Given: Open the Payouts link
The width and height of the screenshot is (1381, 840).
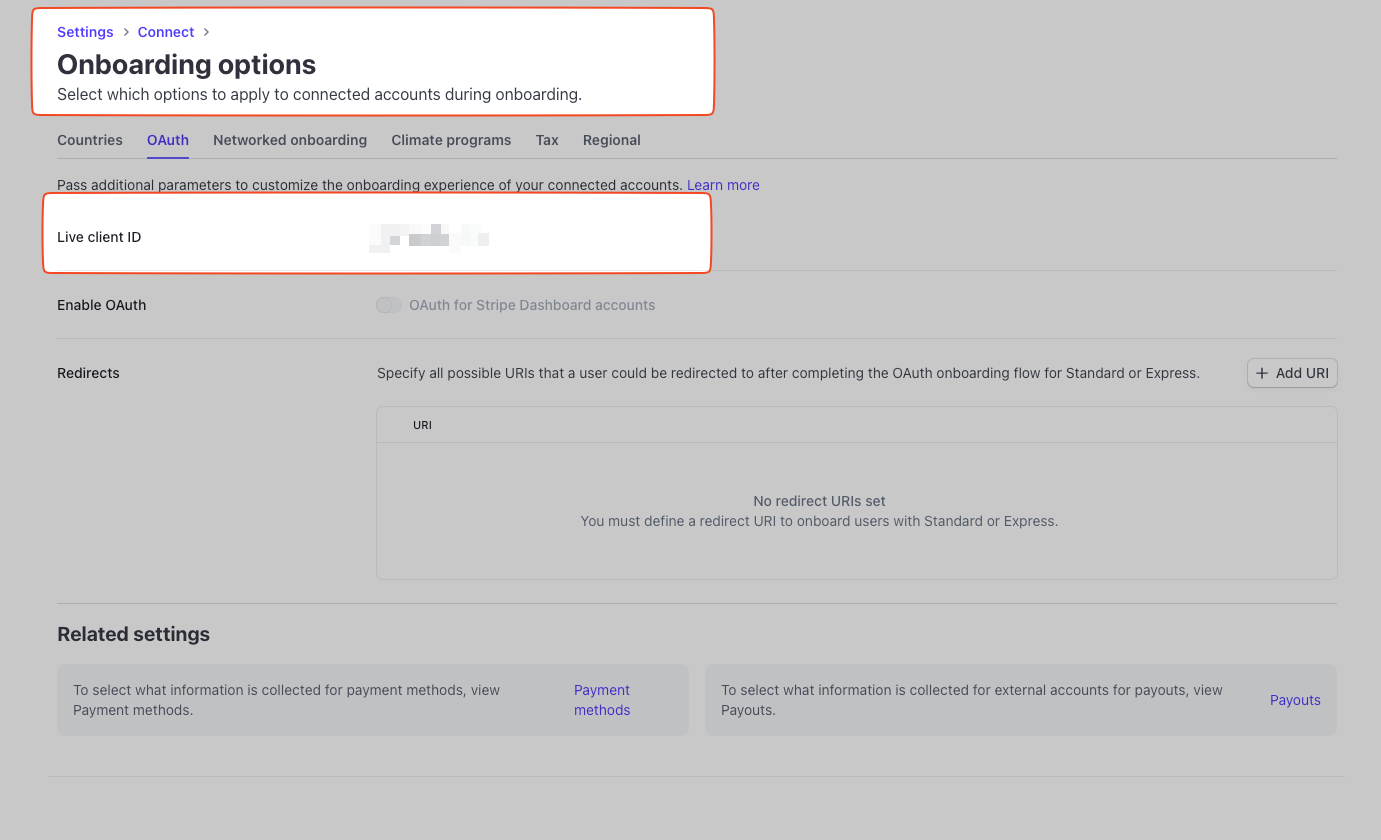Looking at the screenshot, I should pyautogui.click(x=1295, y=700).
